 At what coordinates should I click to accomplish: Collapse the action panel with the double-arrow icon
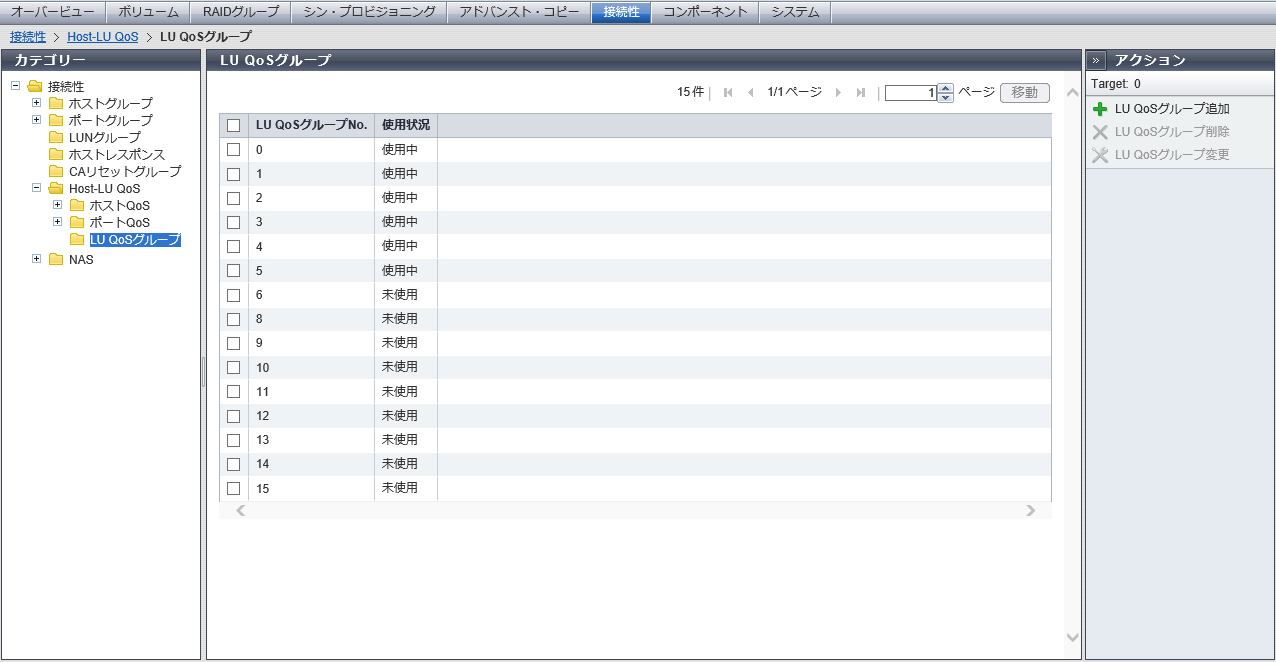coord(1096,60)
